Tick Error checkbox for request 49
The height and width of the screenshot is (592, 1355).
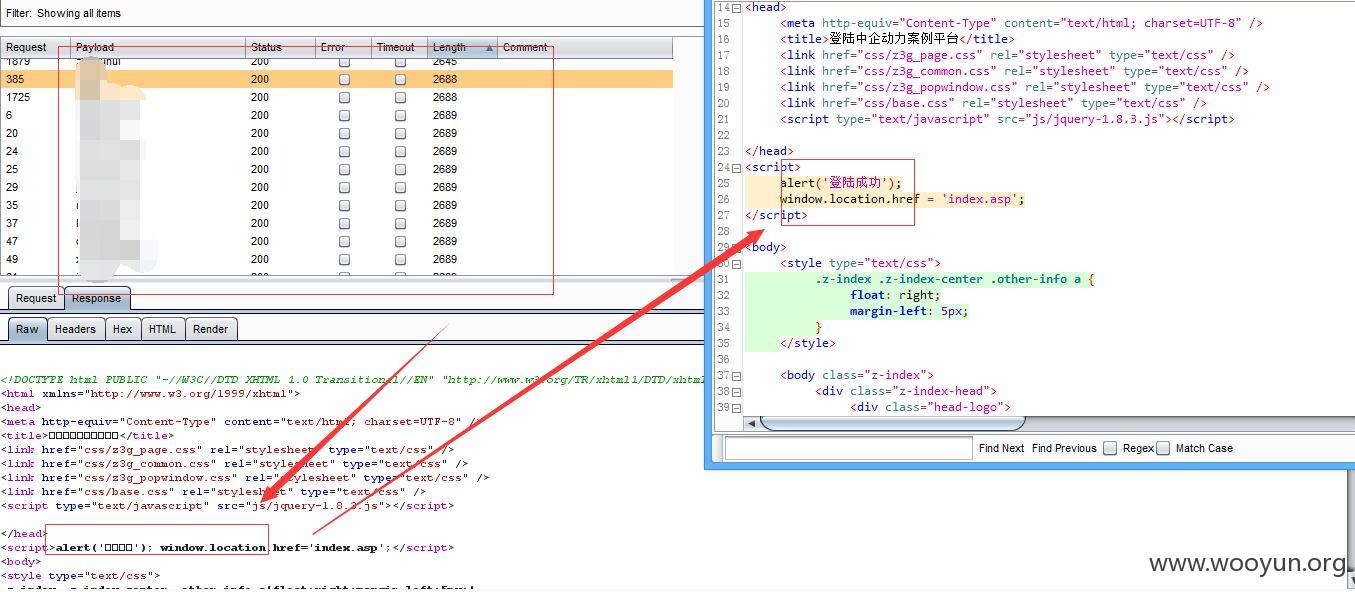point(344,259)
